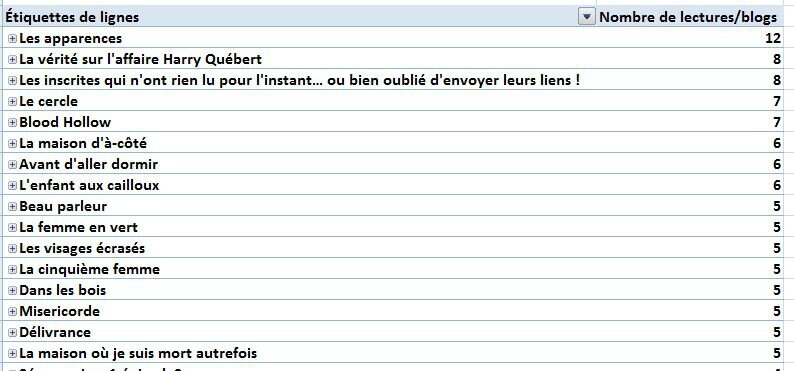Viewport: 794px width, 371px height.
Task: Expand the Délivrance row
Action: 13,333
